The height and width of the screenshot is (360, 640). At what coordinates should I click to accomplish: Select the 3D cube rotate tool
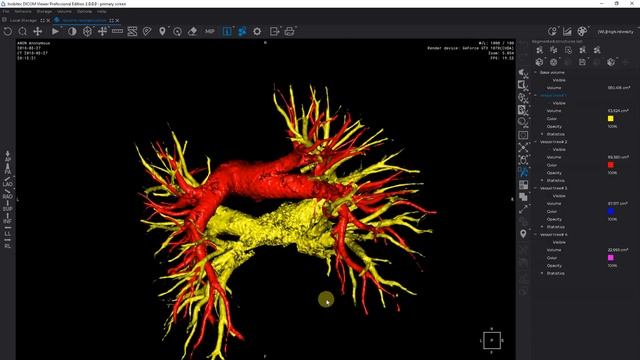(87, 31)
